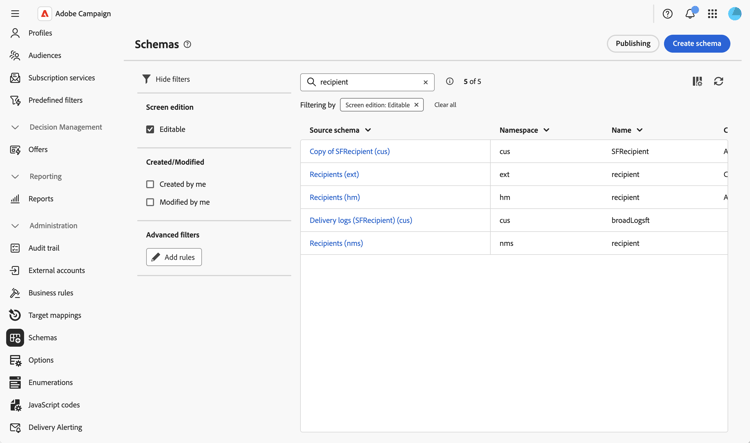Open the JavaScript codes menu item
The height and width of the screenshot is (443, 750).
click(54, 405)
